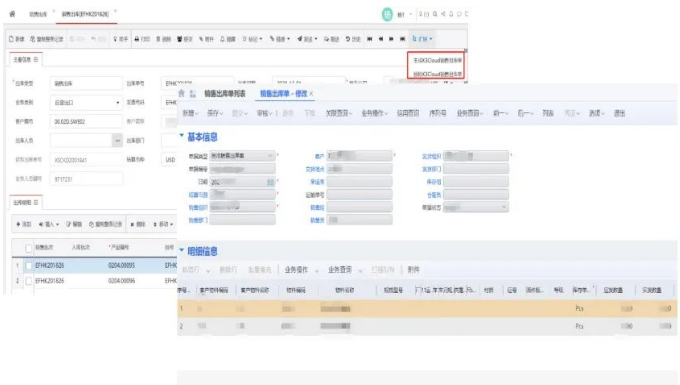680x385 pixels.
Task: Click the home icon beside 销售出库单列表 tab
Action: tap(182, 93)
